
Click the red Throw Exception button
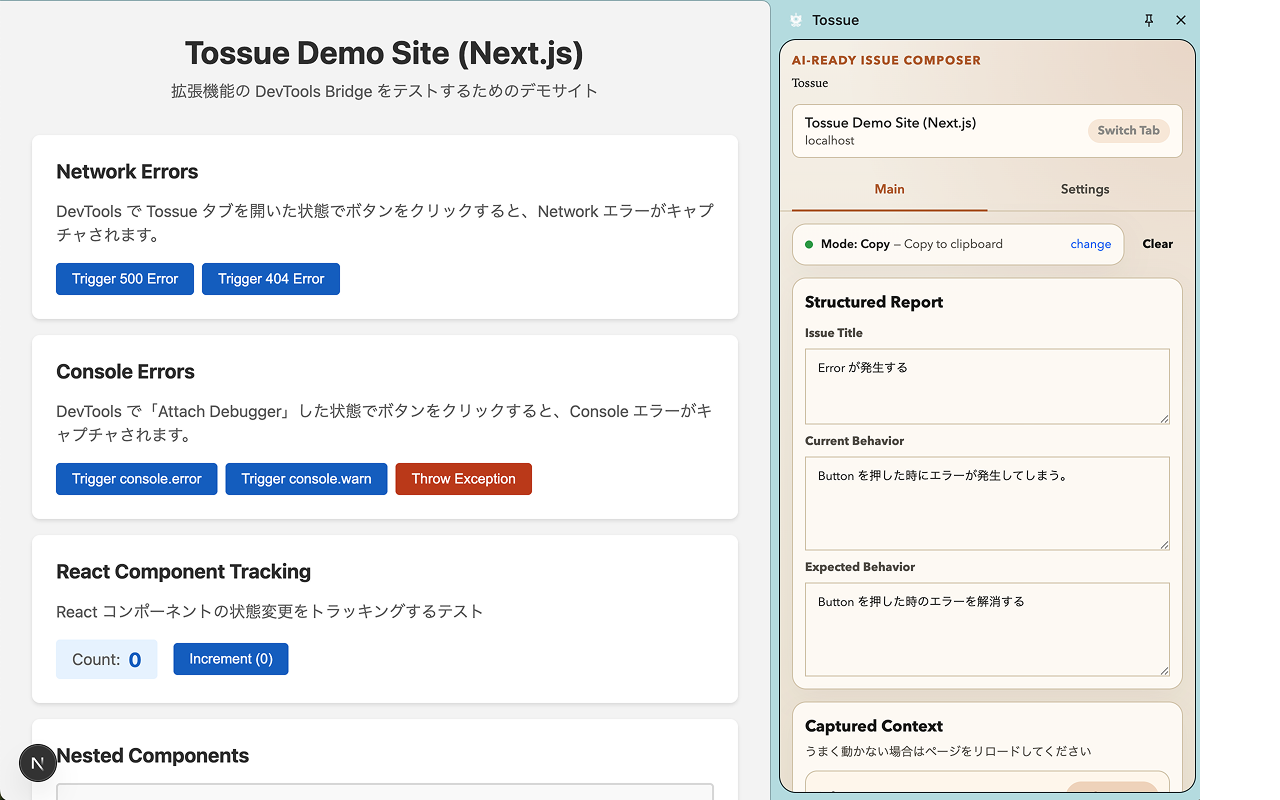pos(464,479)
